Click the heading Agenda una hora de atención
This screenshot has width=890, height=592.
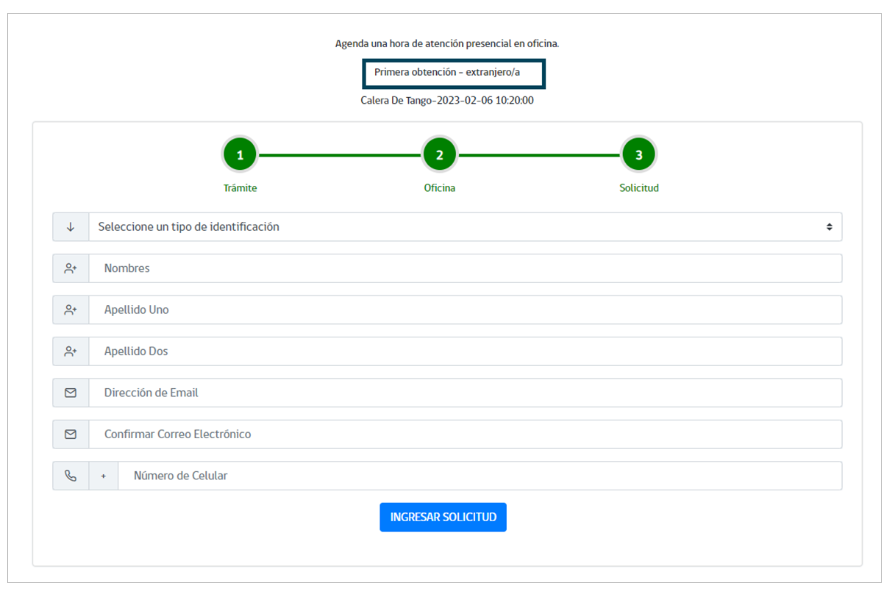[447, 44]
